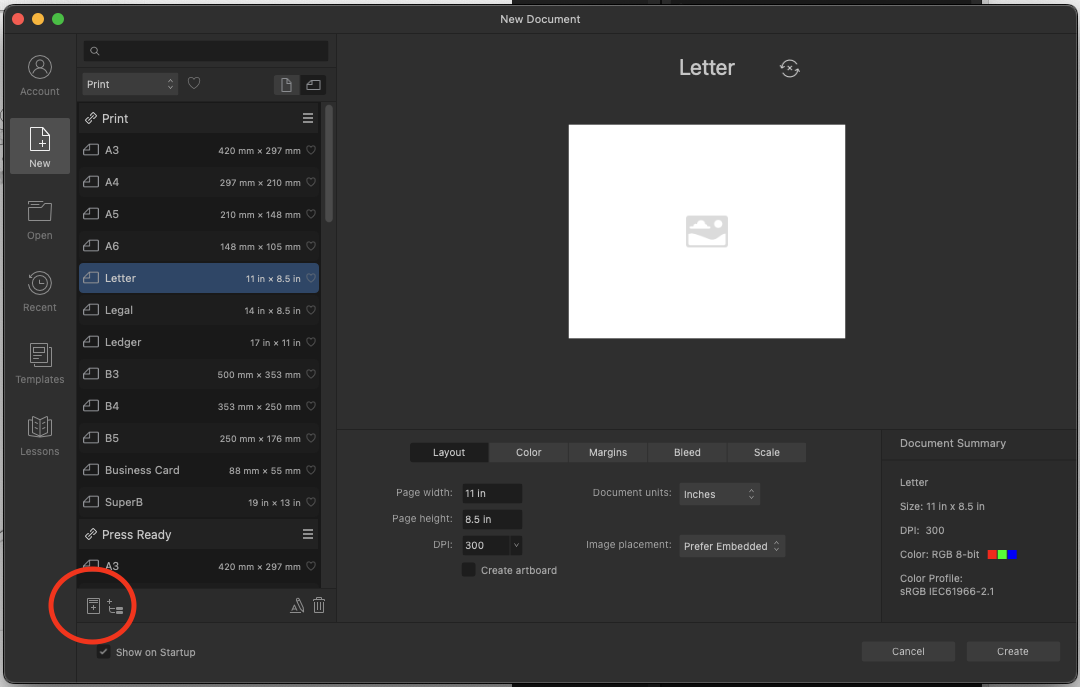Open the Templates section in sidebar
Image resolution: width=1080 pixels, height=687 pixels.
[40, 363]
